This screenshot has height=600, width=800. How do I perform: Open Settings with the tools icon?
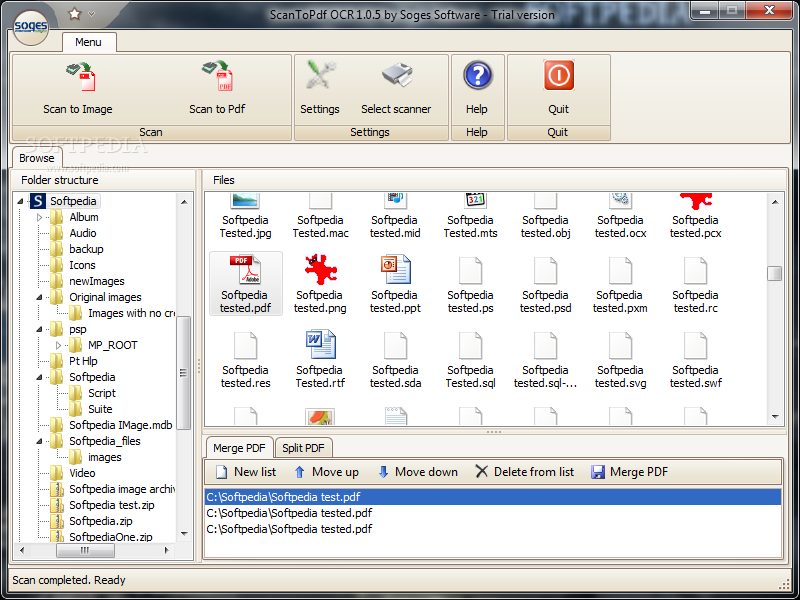point(320,76)
